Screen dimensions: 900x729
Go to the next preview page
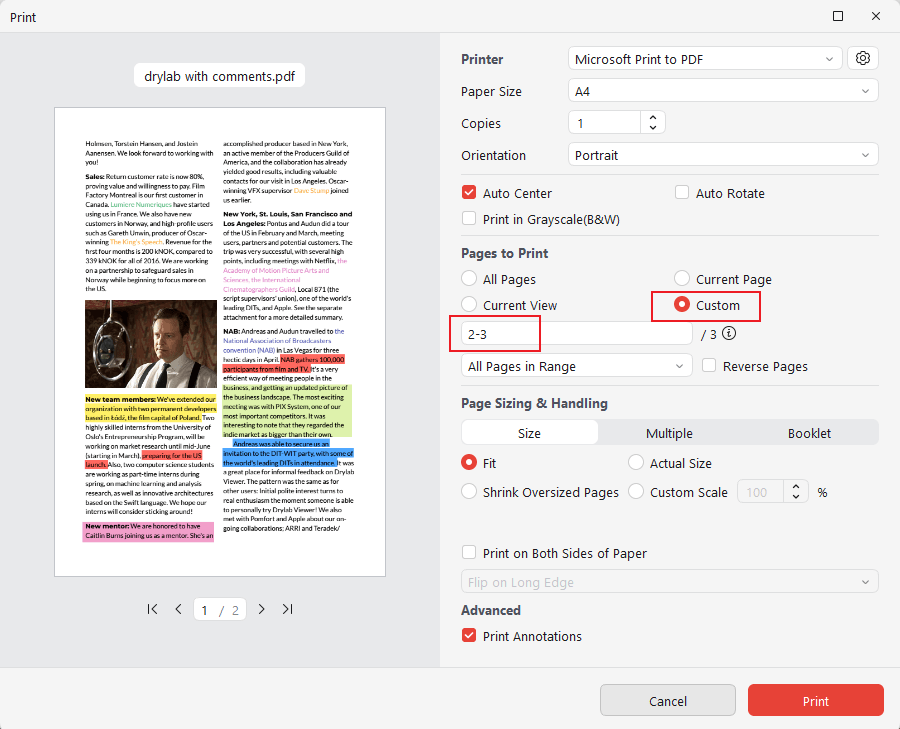click(262, 608)
